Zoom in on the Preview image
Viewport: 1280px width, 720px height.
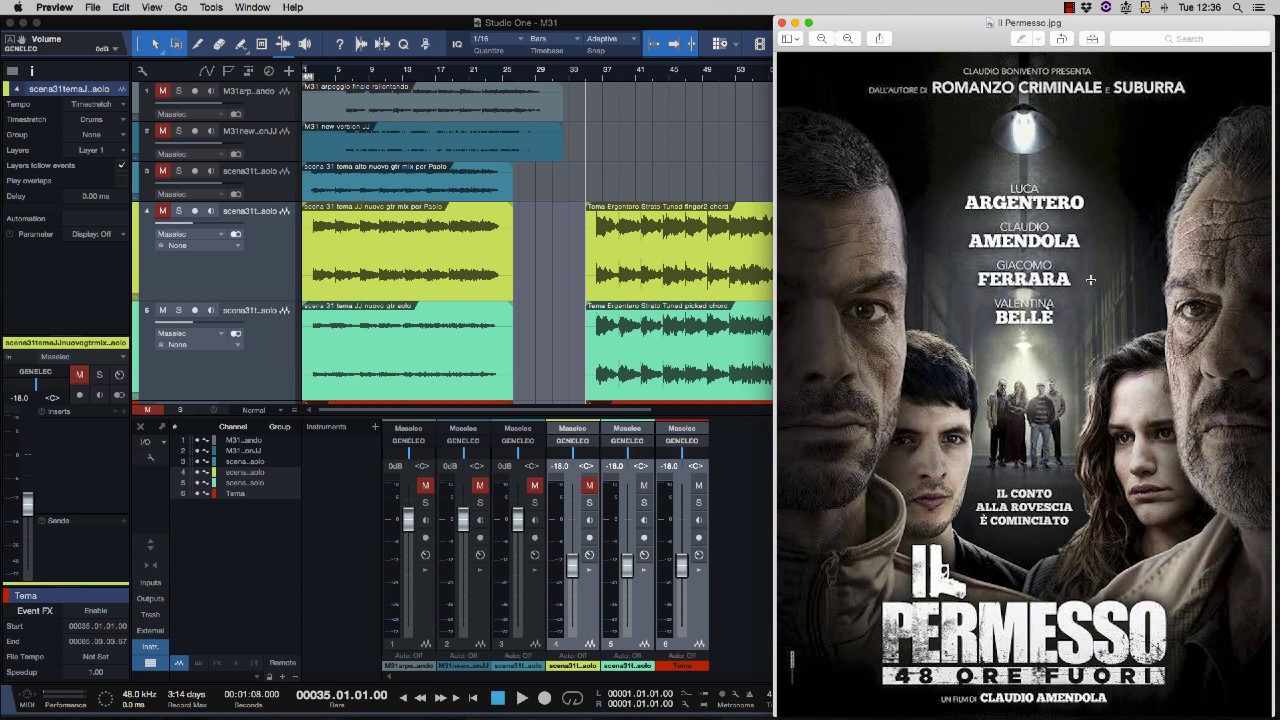(x=848, y=38)
